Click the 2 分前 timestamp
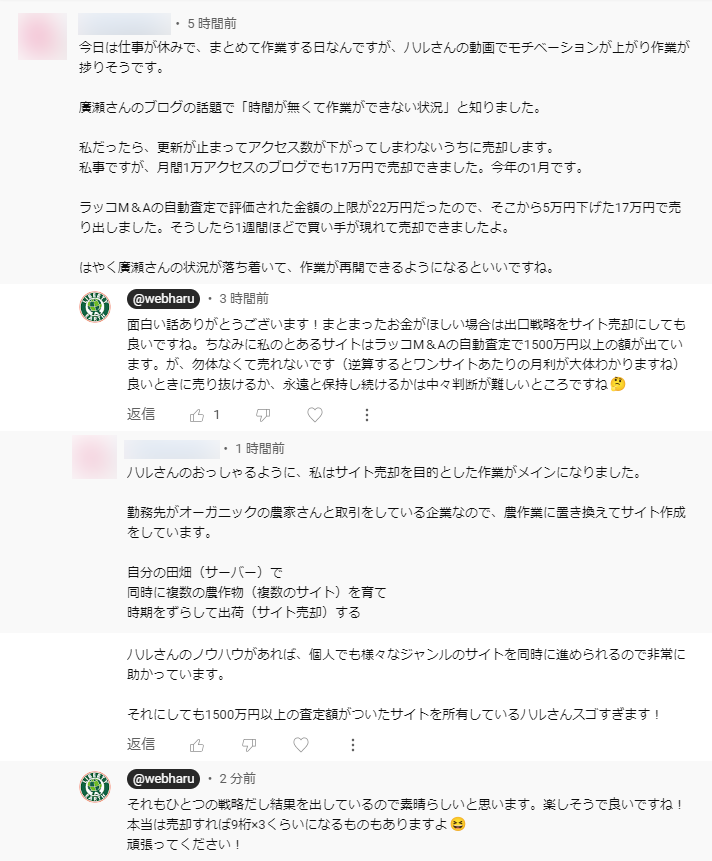The height and width of the screenshot is (861, 712). pos(238,779)
